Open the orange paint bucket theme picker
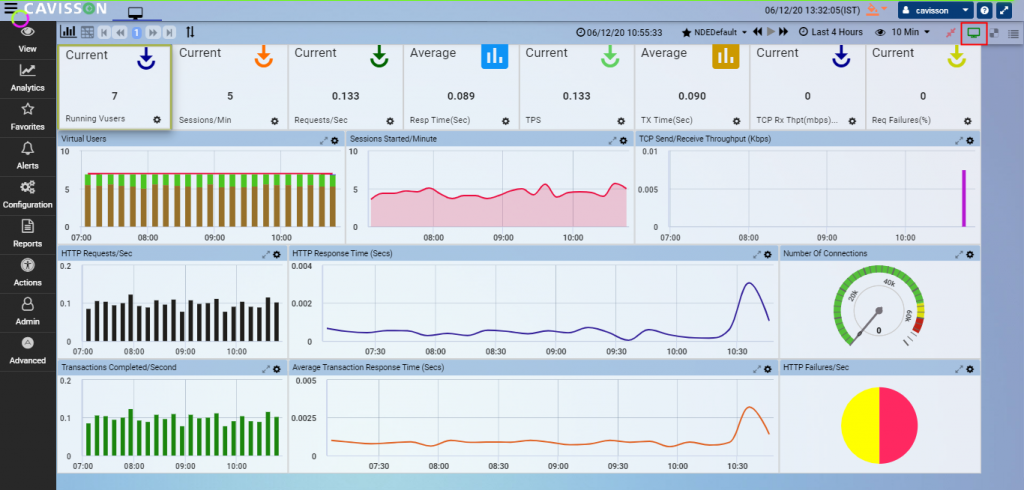Screen dimensions: 1024x490 point(875,10)
